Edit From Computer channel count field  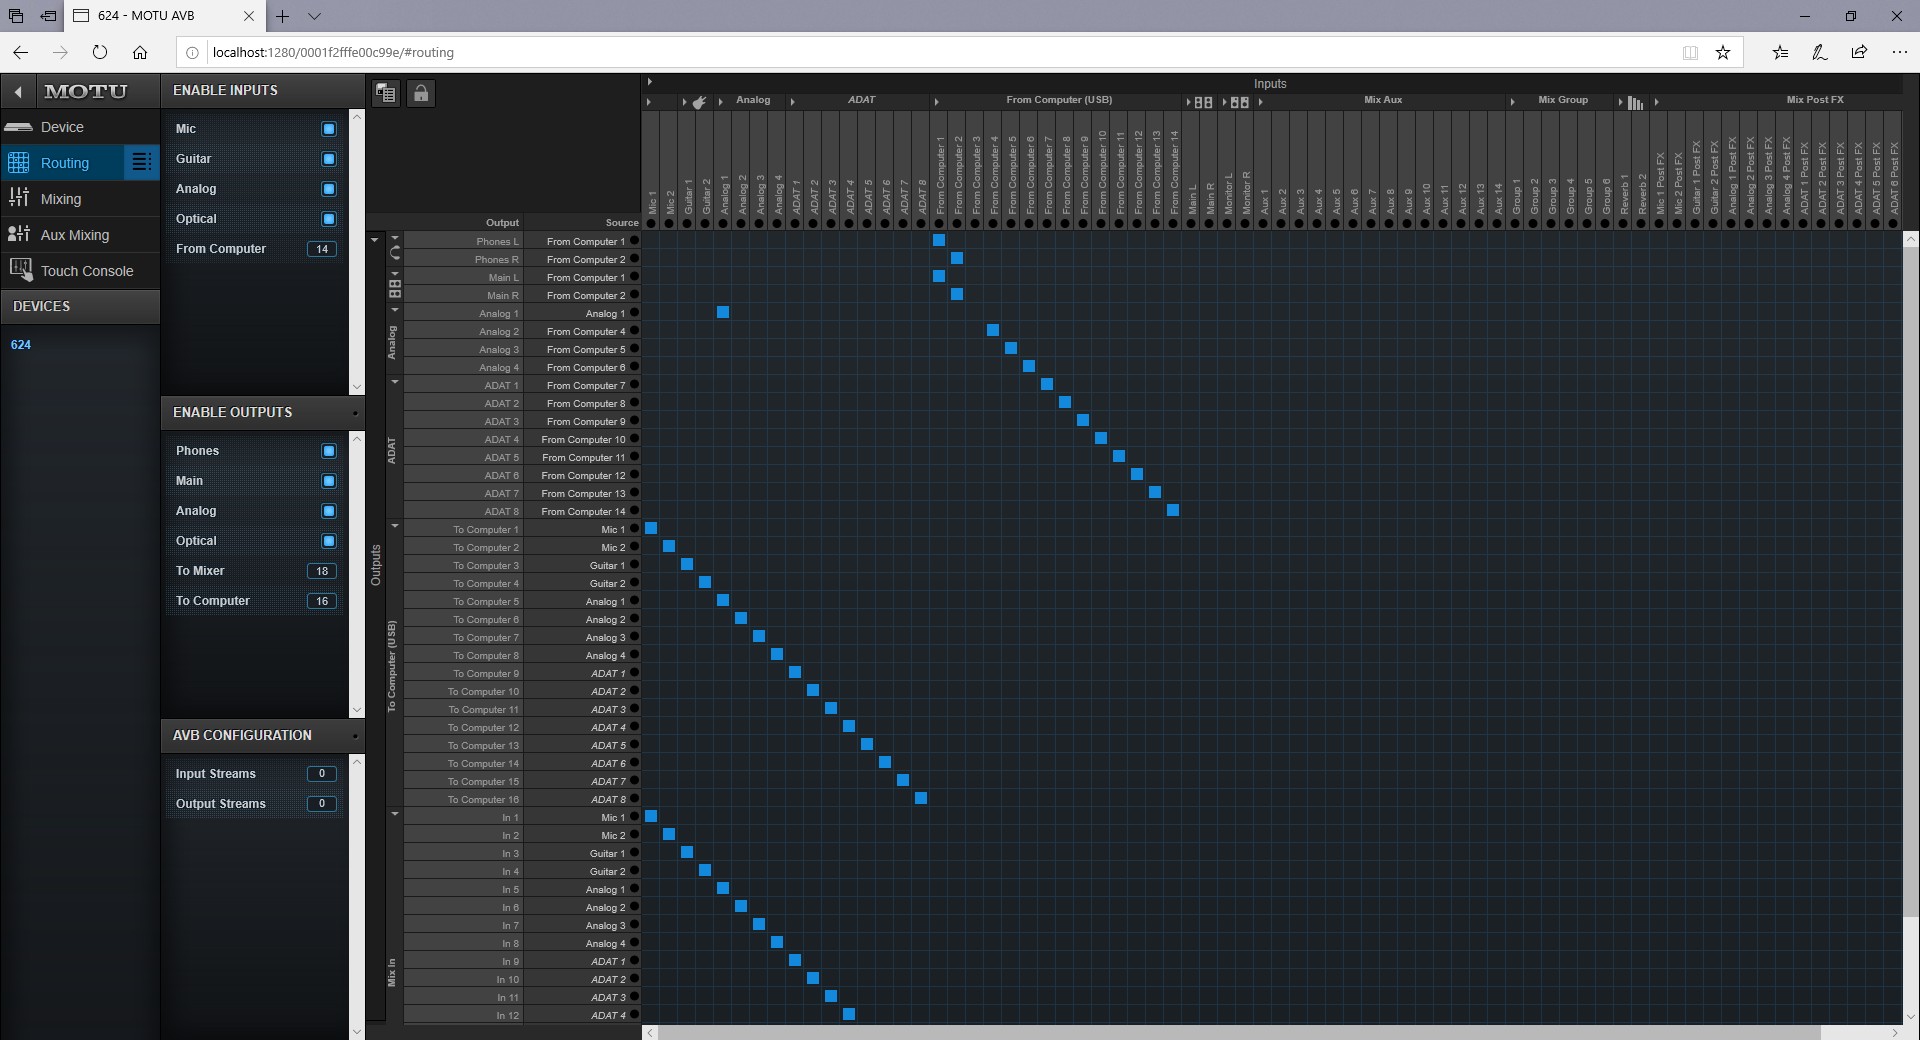(x=322, y=249)
